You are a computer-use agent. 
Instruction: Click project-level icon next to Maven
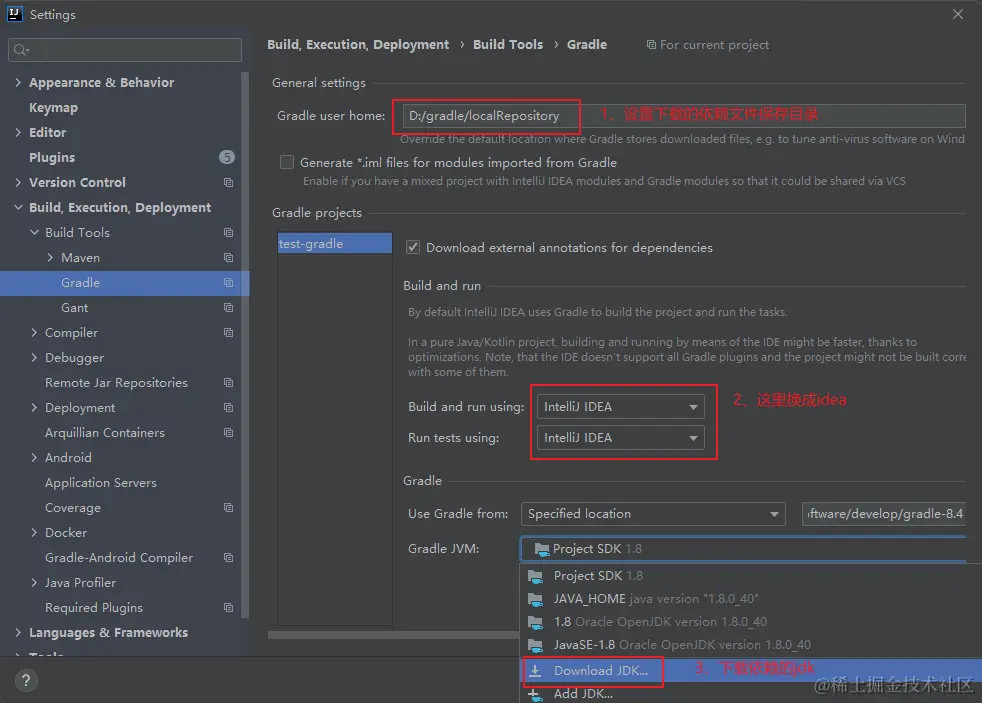(229, 257)
